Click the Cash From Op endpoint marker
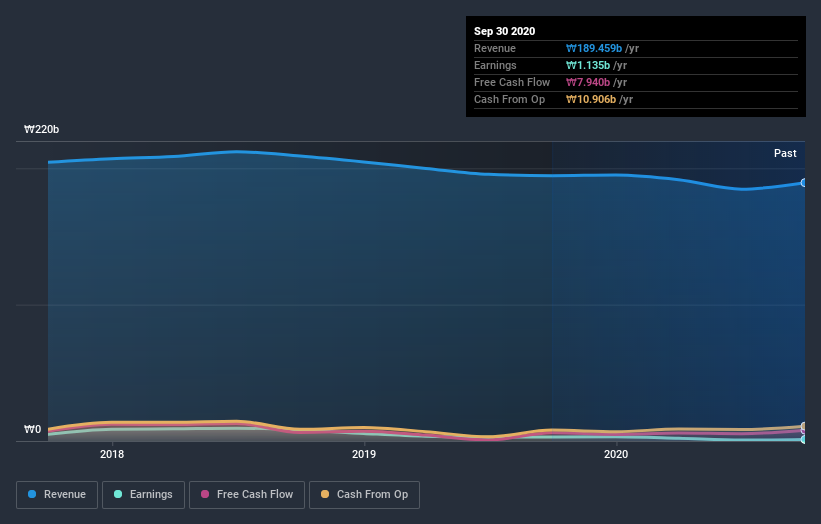 [804, 426]
